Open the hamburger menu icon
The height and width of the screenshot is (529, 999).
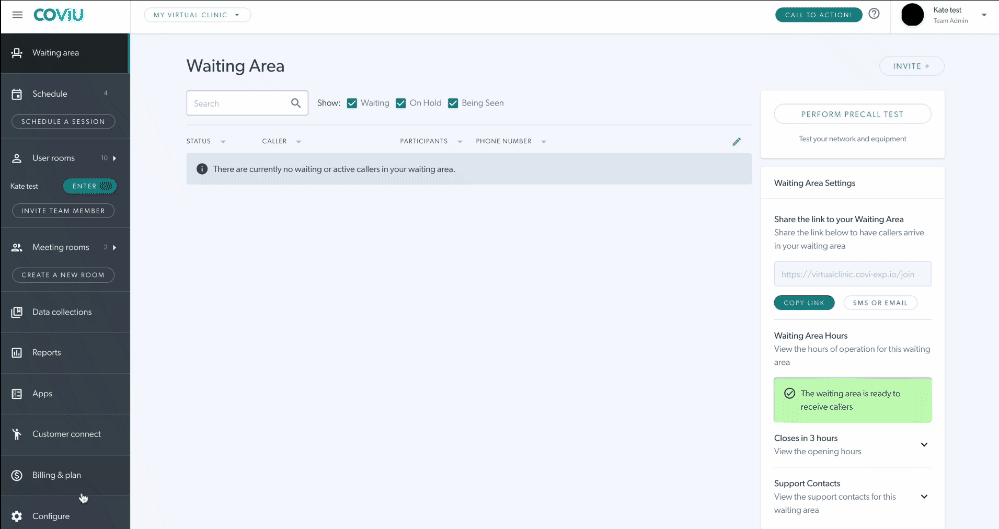[x=16, y=15]
